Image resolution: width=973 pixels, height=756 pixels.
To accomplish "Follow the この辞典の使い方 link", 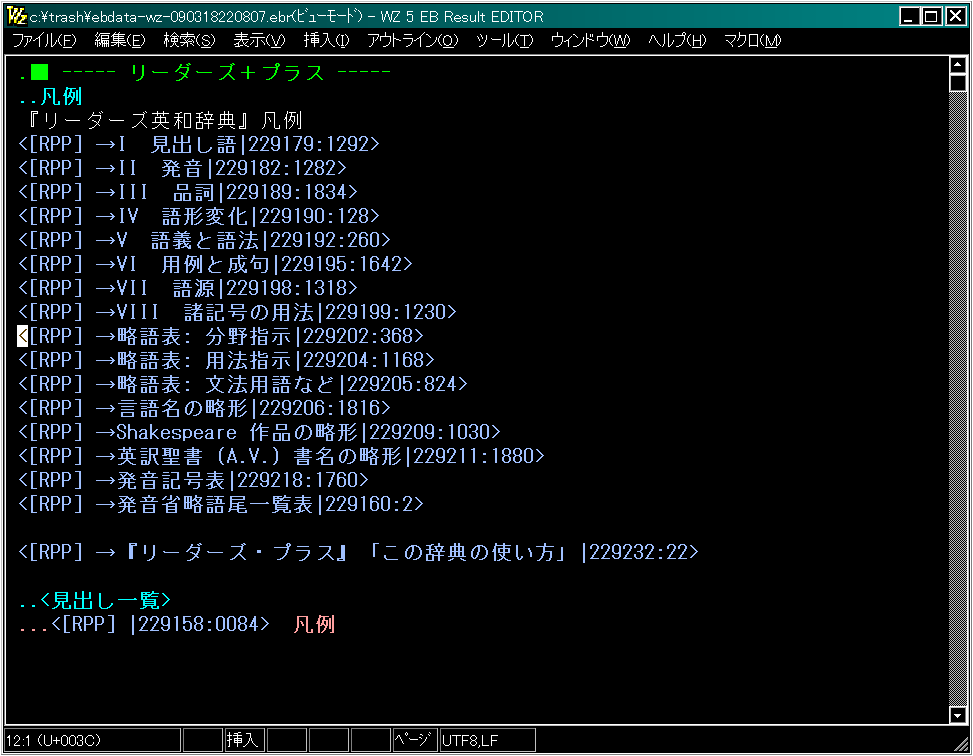I will pyautogui.click(x=358, y=552).
